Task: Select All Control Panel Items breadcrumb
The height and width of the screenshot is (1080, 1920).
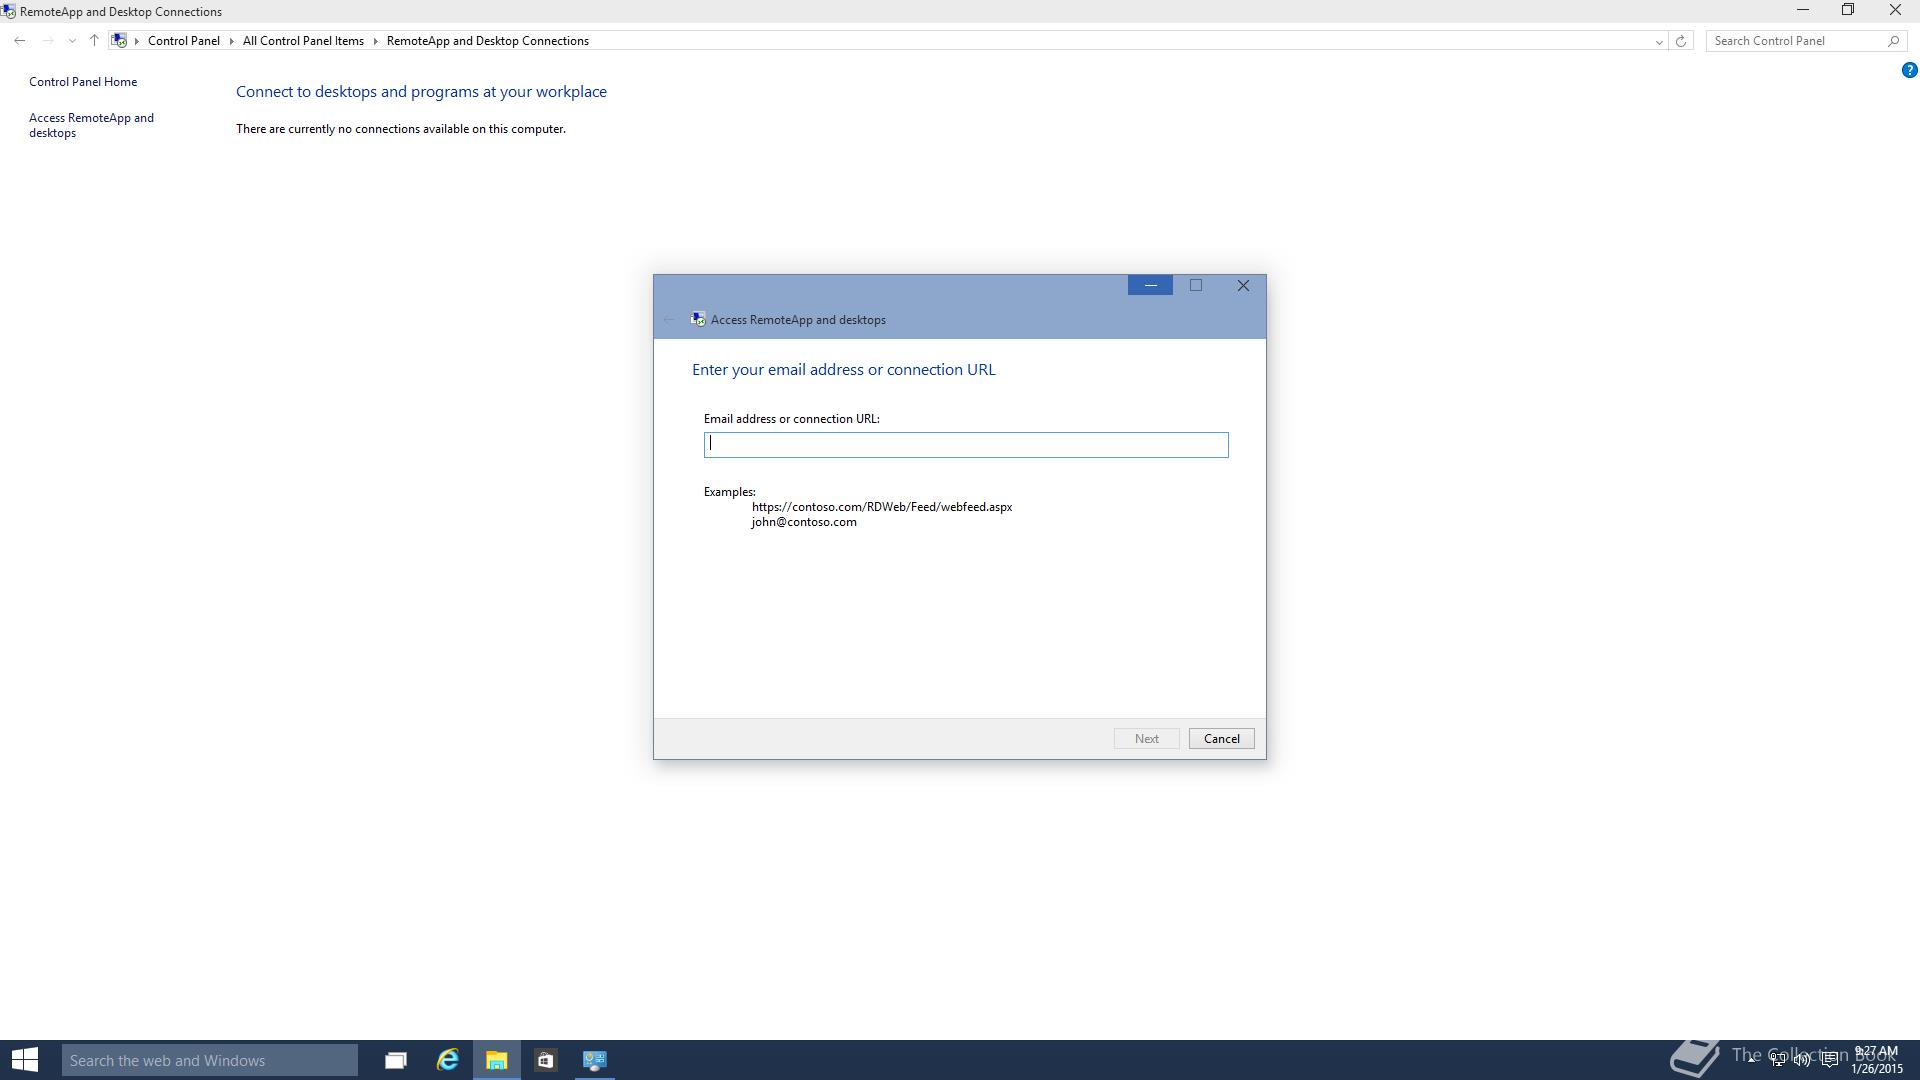Action: coord(303,41)
